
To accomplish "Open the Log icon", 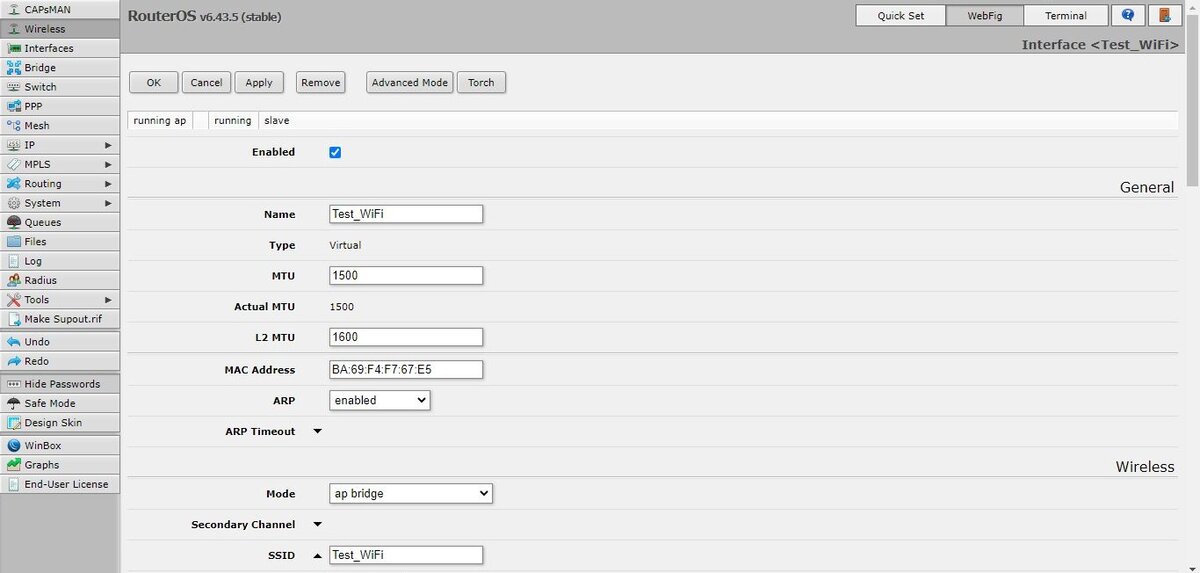I will (x=14, y=261).
